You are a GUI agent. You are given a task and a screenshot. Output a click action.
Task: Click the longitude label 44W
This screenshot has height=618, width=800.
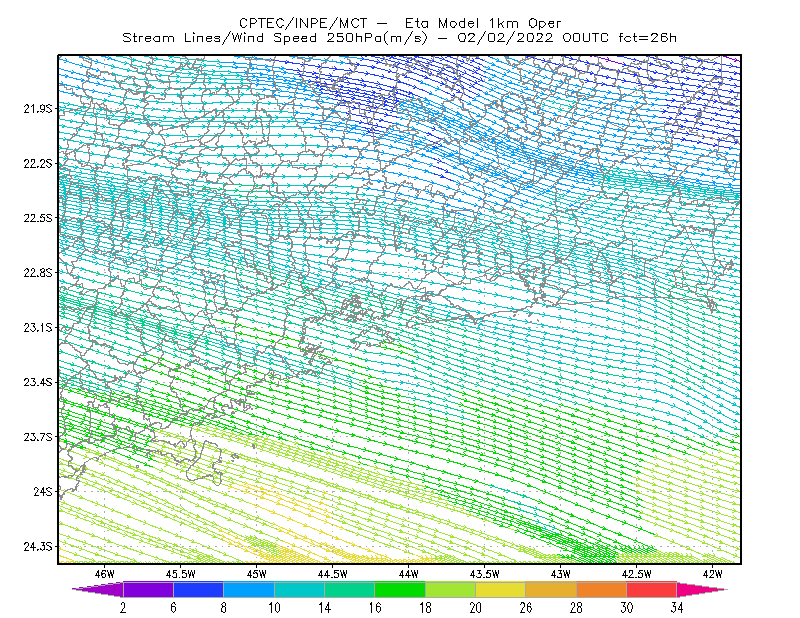[x=409, y=574]
